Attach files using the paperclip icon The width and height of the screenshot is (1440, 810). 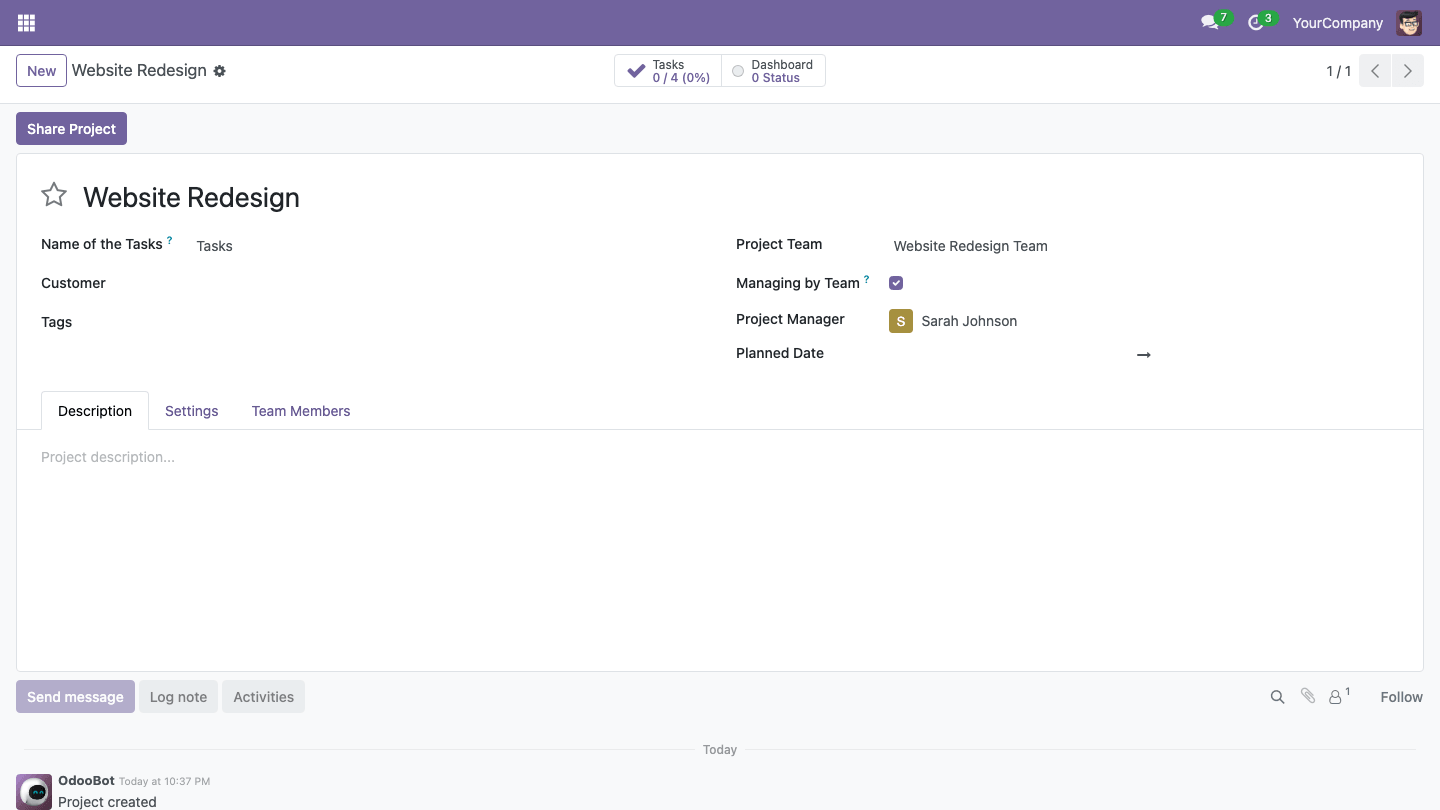pos(1308,696)
